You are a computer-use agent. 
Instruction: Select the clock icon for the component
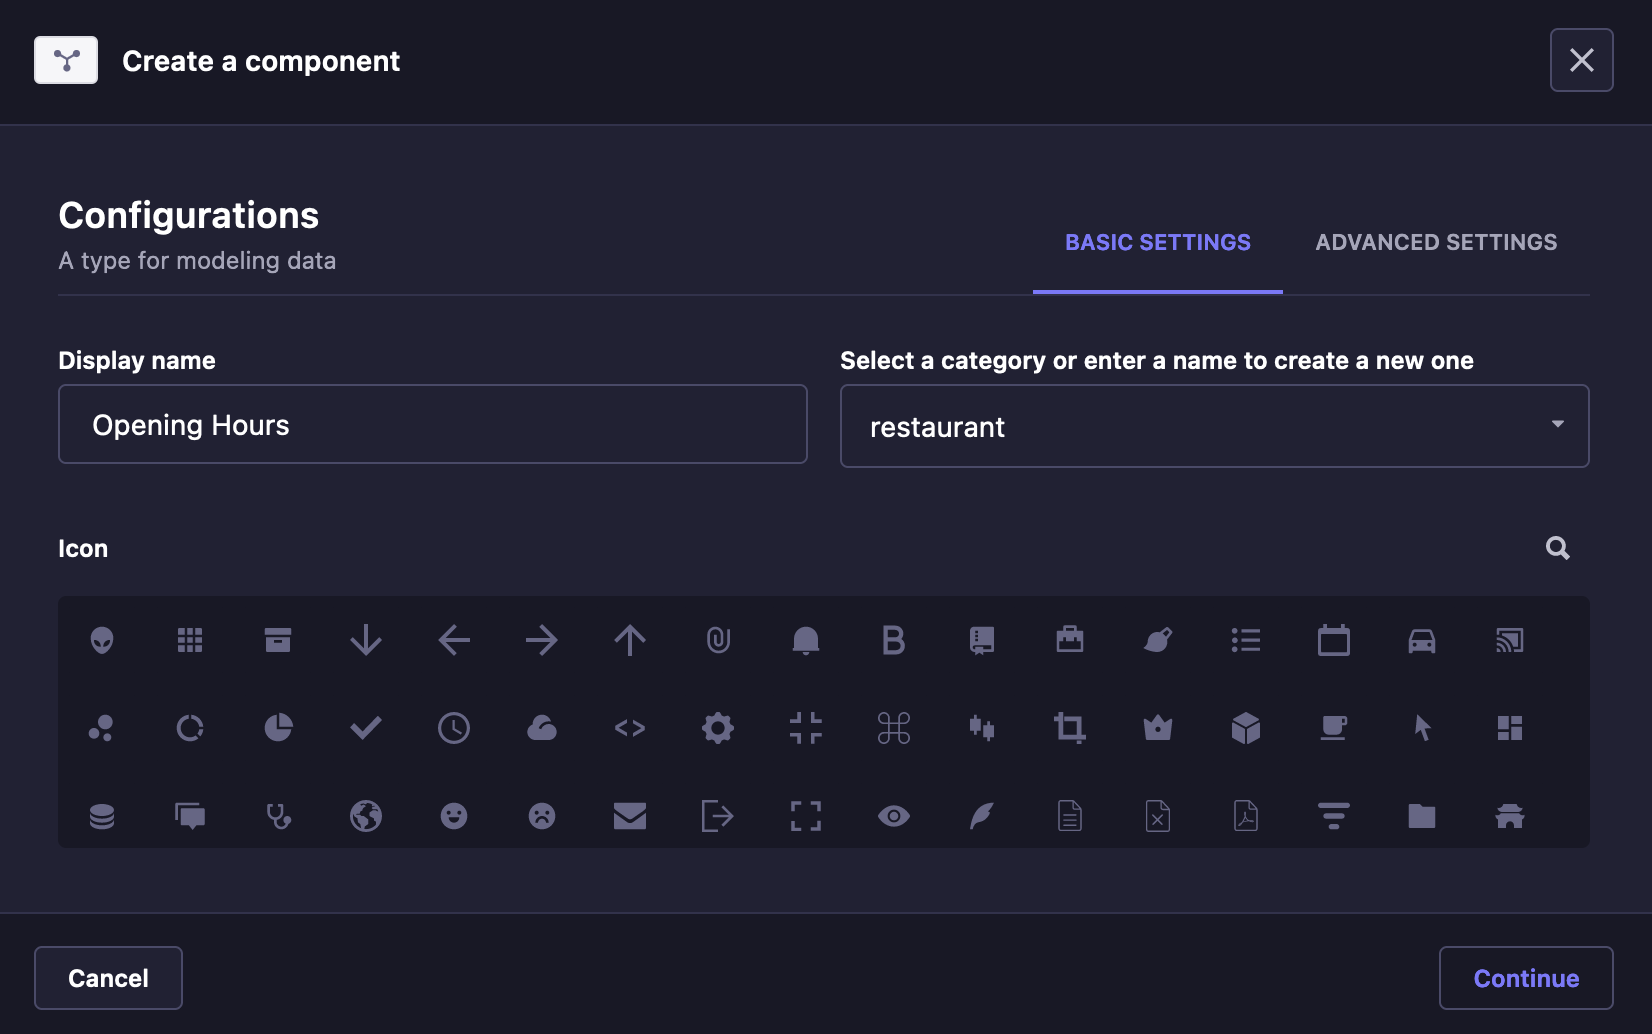[x=454, y=728]
